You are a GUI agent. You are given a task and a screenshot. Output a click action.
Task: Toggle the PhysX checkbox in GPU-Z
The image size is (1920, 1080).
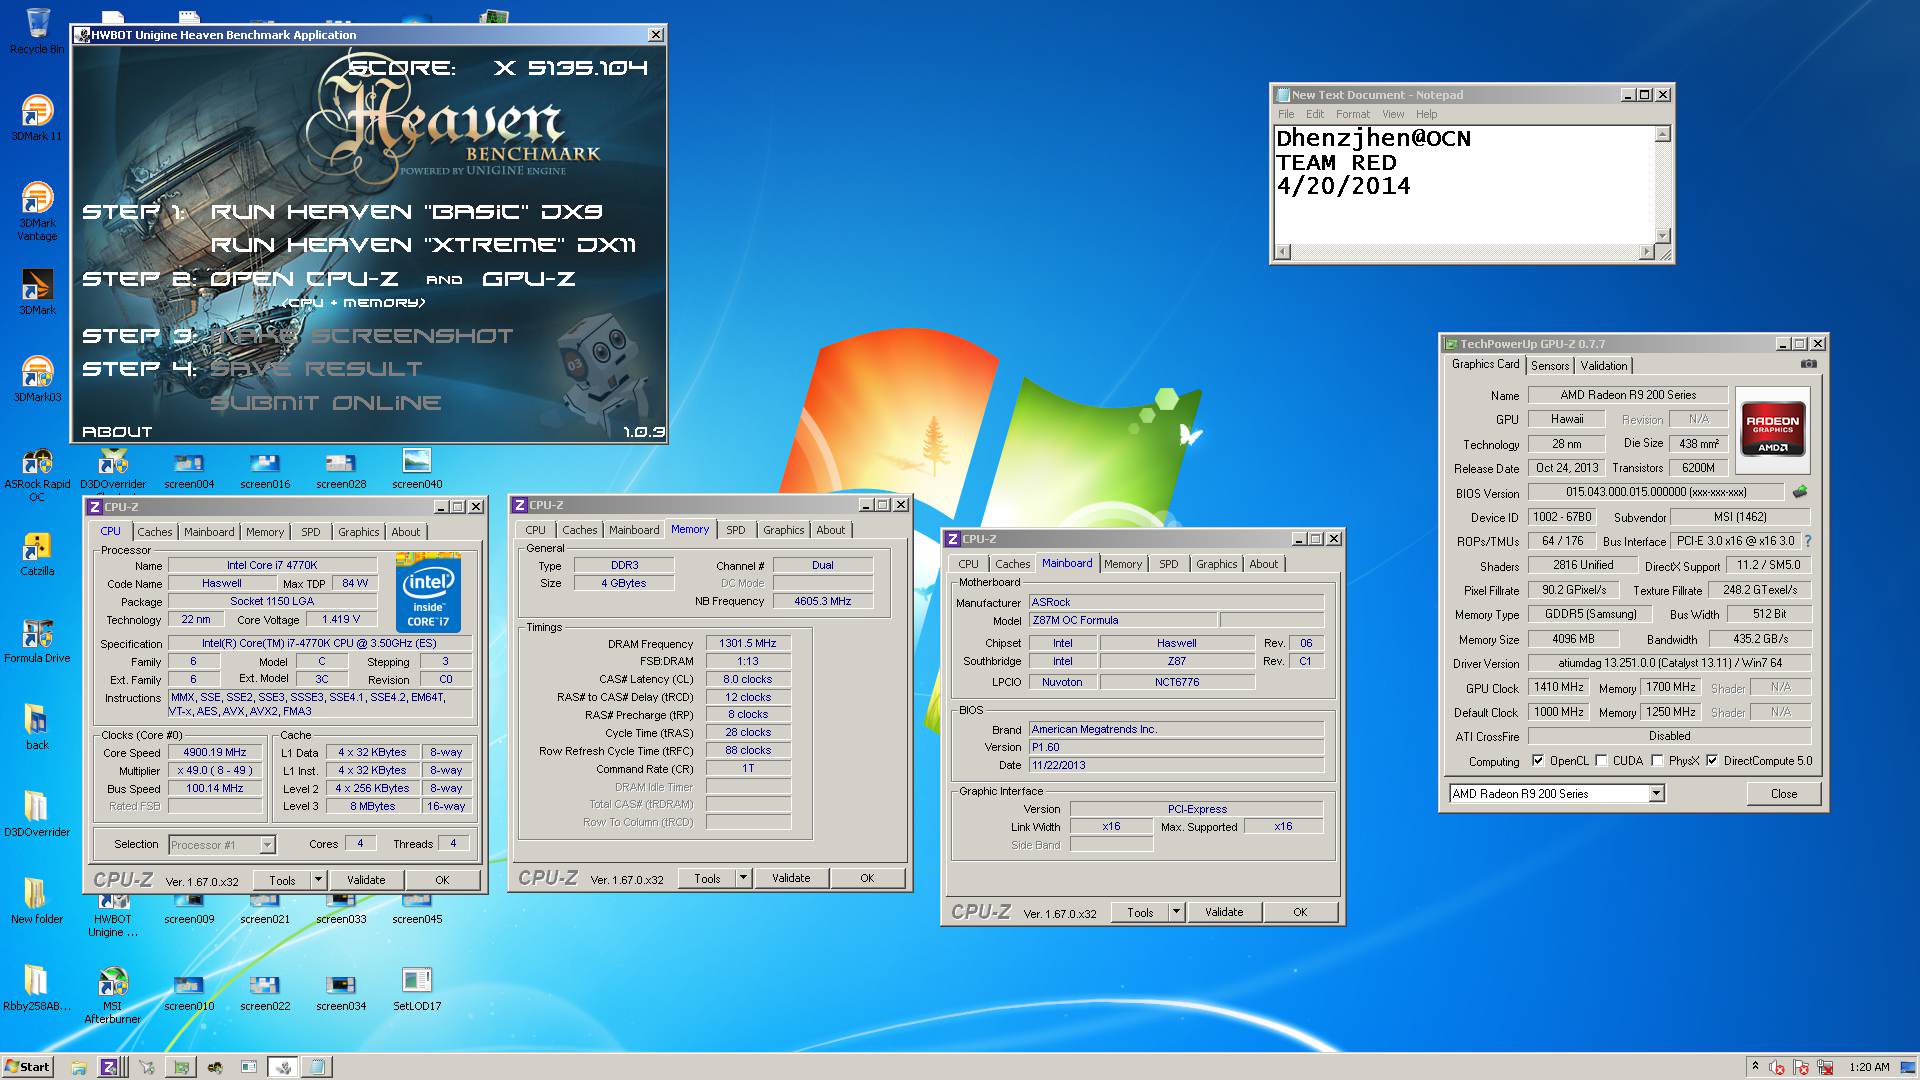tap(1658, 761)
